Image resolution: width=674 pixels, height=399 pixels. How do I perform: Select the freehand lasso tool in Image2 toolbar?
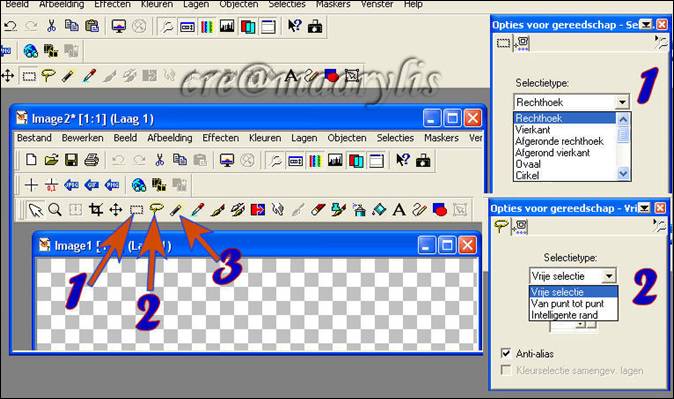(156, 209)
